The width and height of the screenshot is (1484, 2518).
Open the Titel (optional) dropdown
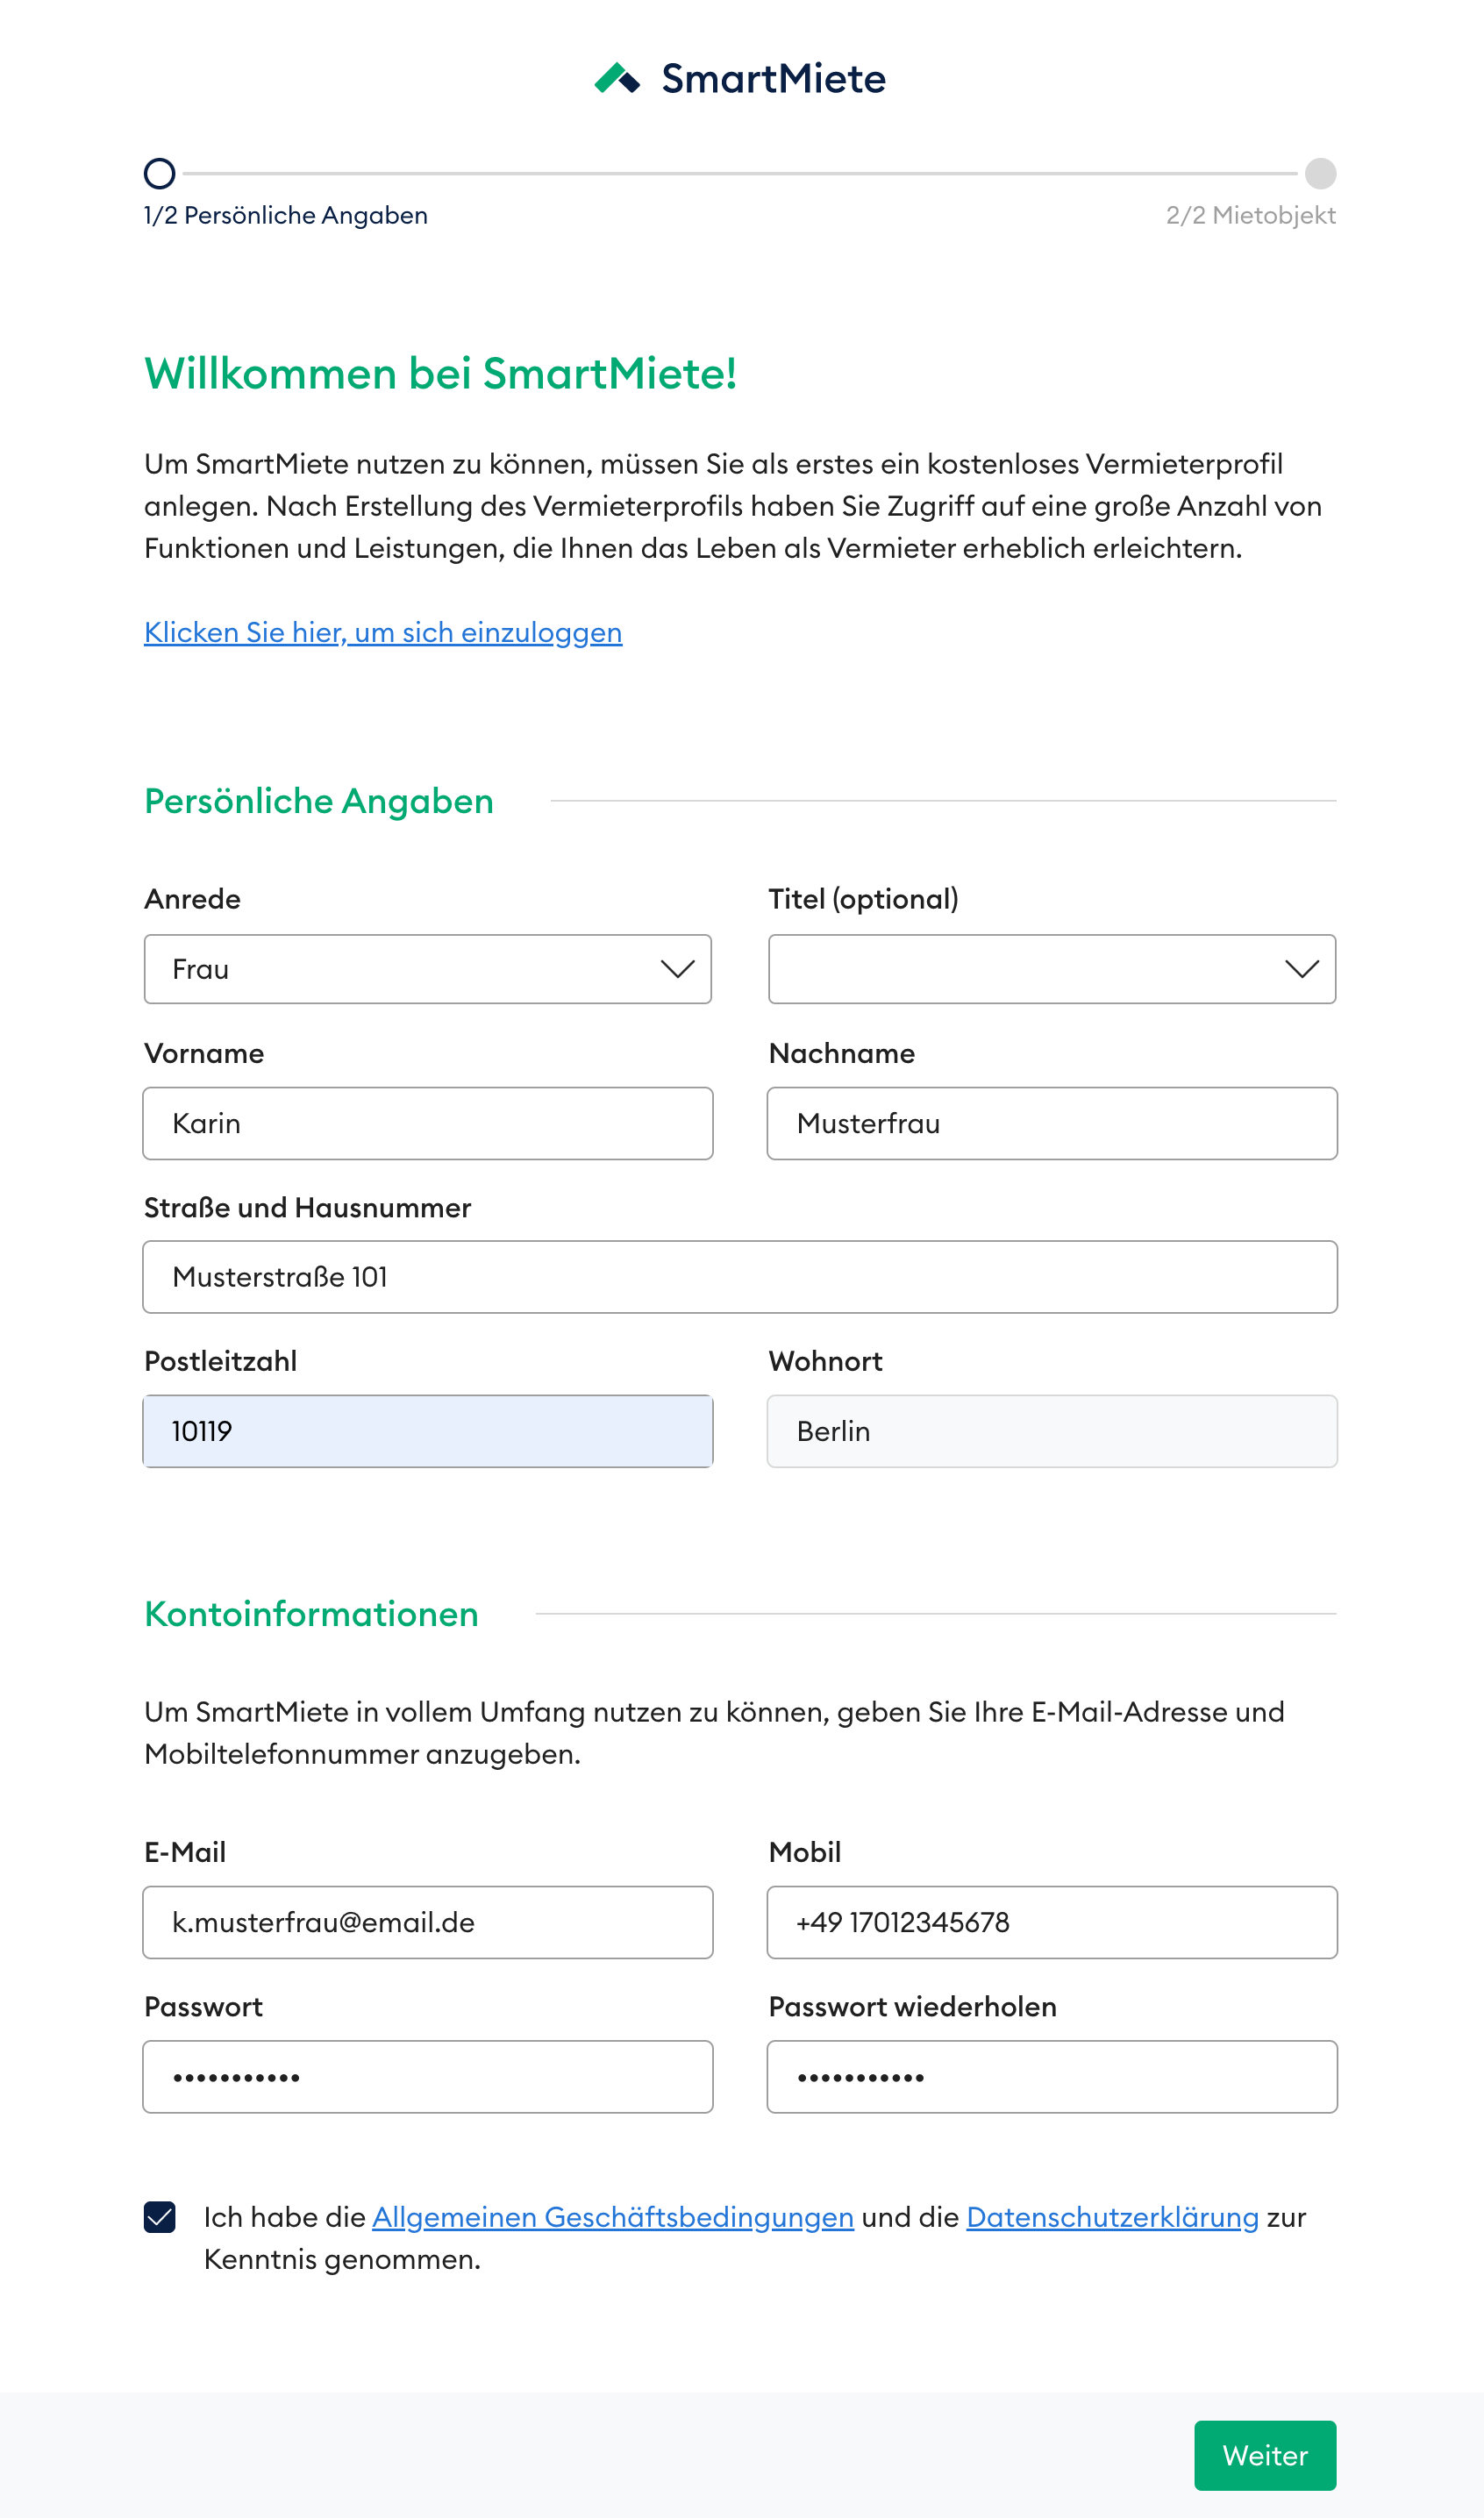click(1052, 969)
